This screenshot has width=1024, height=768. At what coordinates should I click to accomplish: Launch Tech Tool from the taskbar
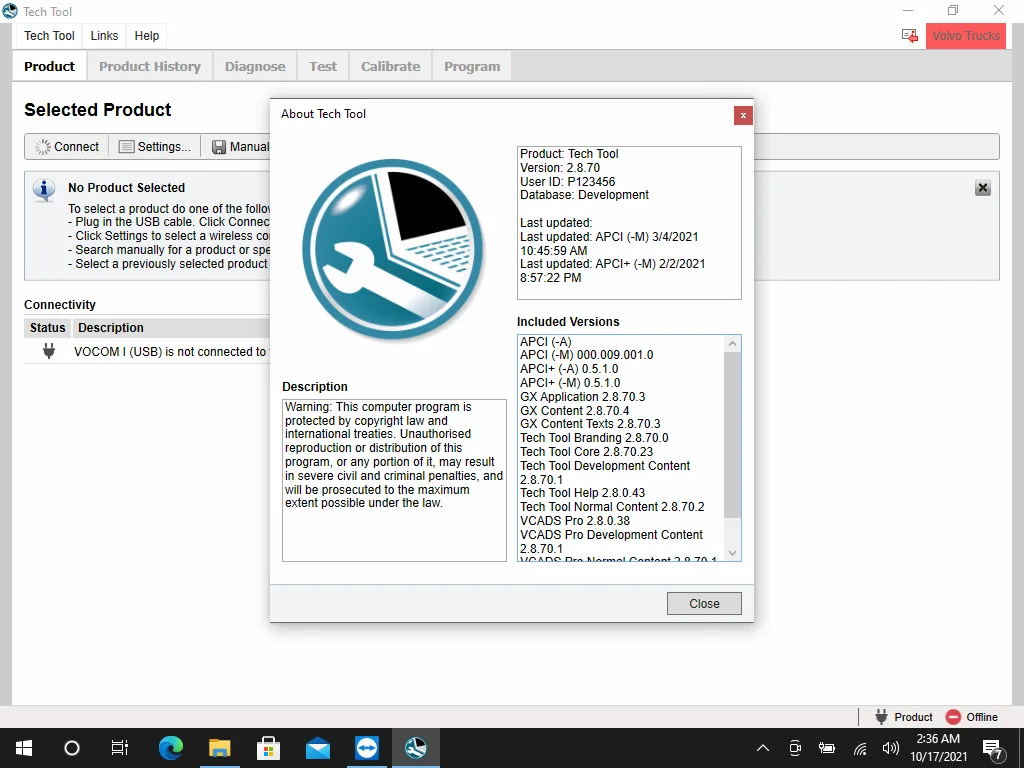(x=415, y=747)
